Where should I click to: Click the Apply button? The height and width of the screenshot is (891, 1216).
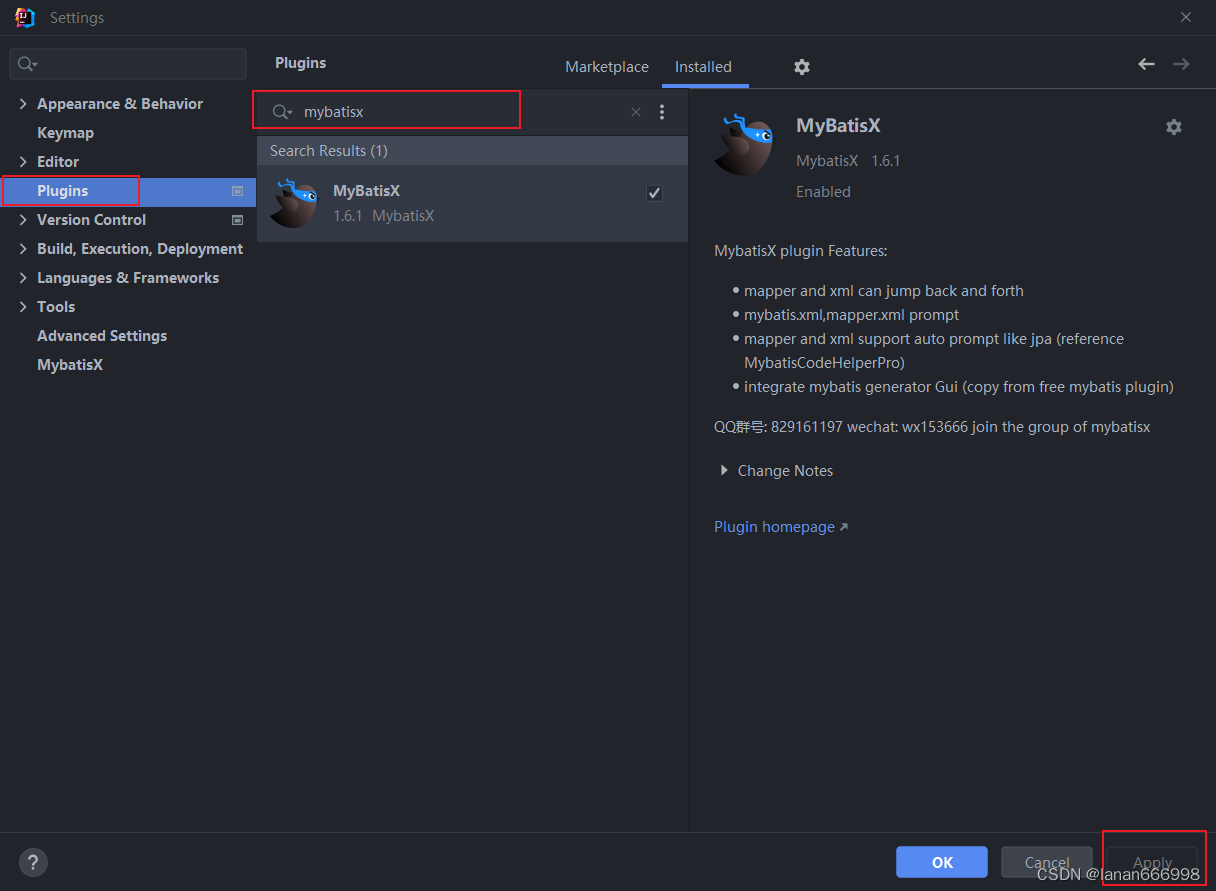click(x=1152, y=862)
